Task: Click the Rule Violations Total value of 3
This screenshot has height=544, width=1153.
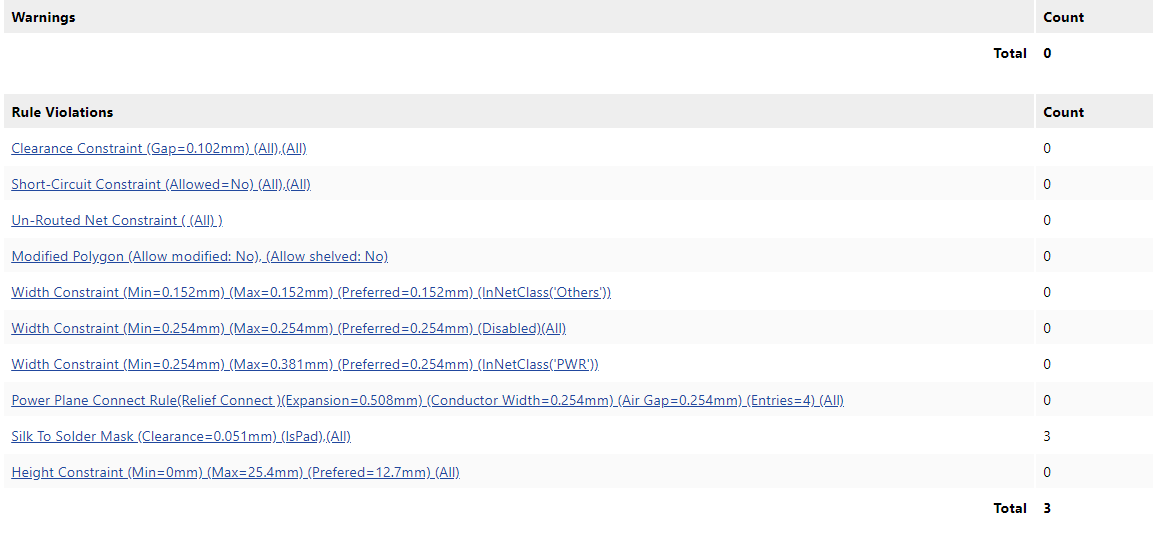Action: (x=1047, y=508)
